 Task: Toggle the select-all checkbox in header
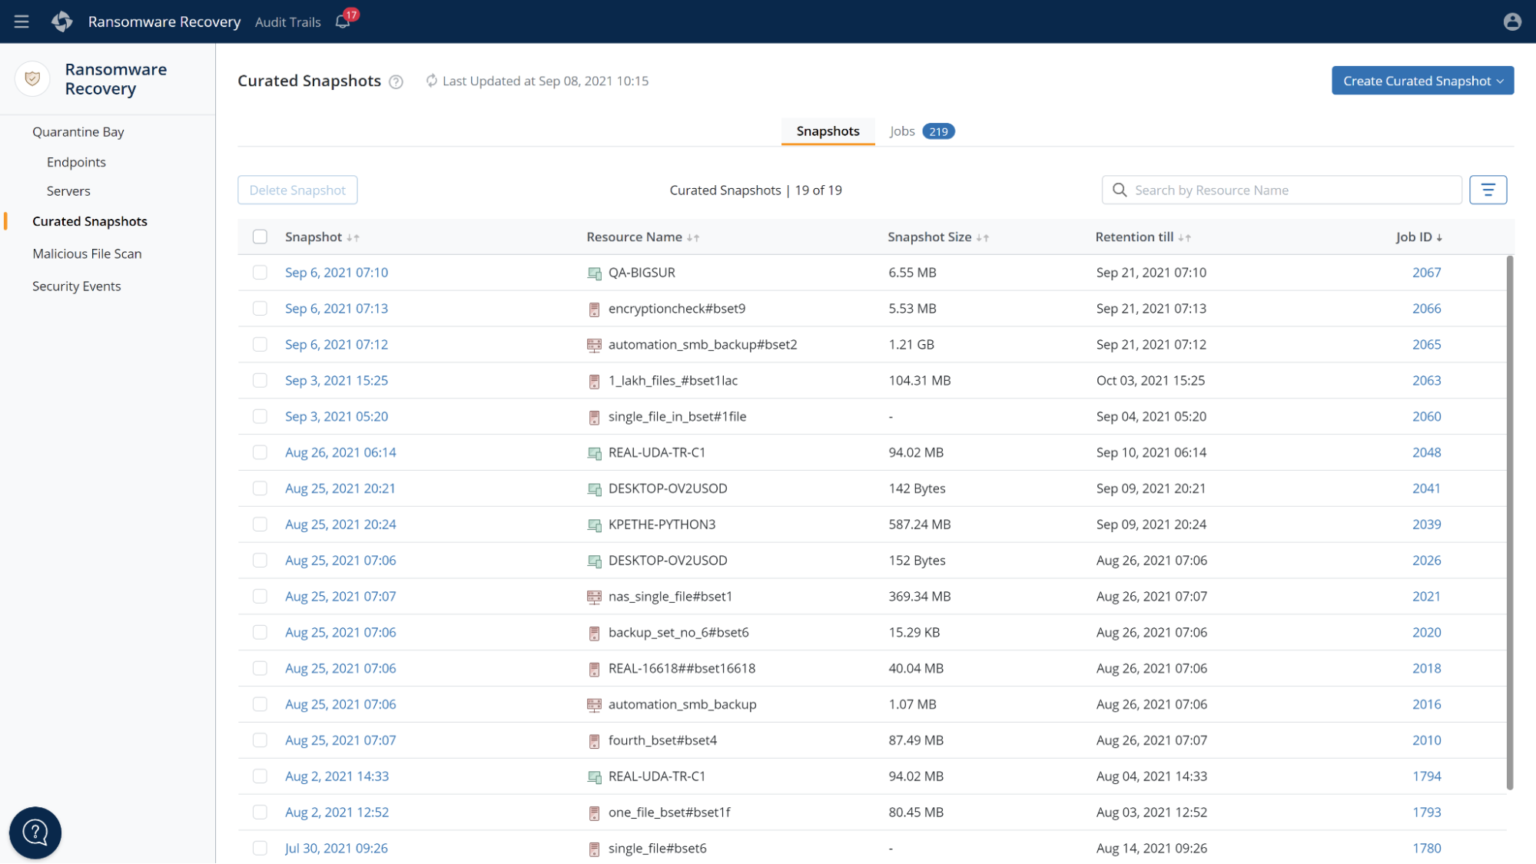pyautogui.click(x=260, y=237)
